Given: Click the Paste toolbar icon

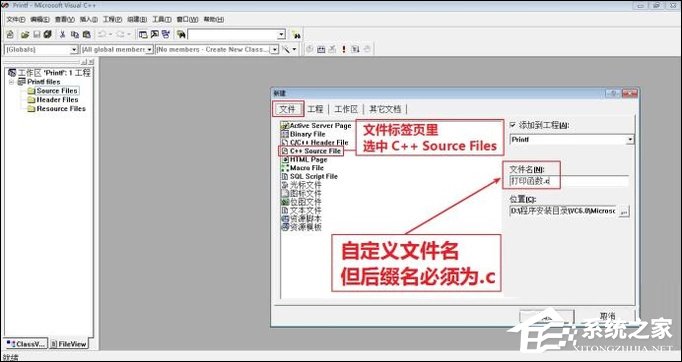Looking at the screenshot, I should (x=87, y=34).
